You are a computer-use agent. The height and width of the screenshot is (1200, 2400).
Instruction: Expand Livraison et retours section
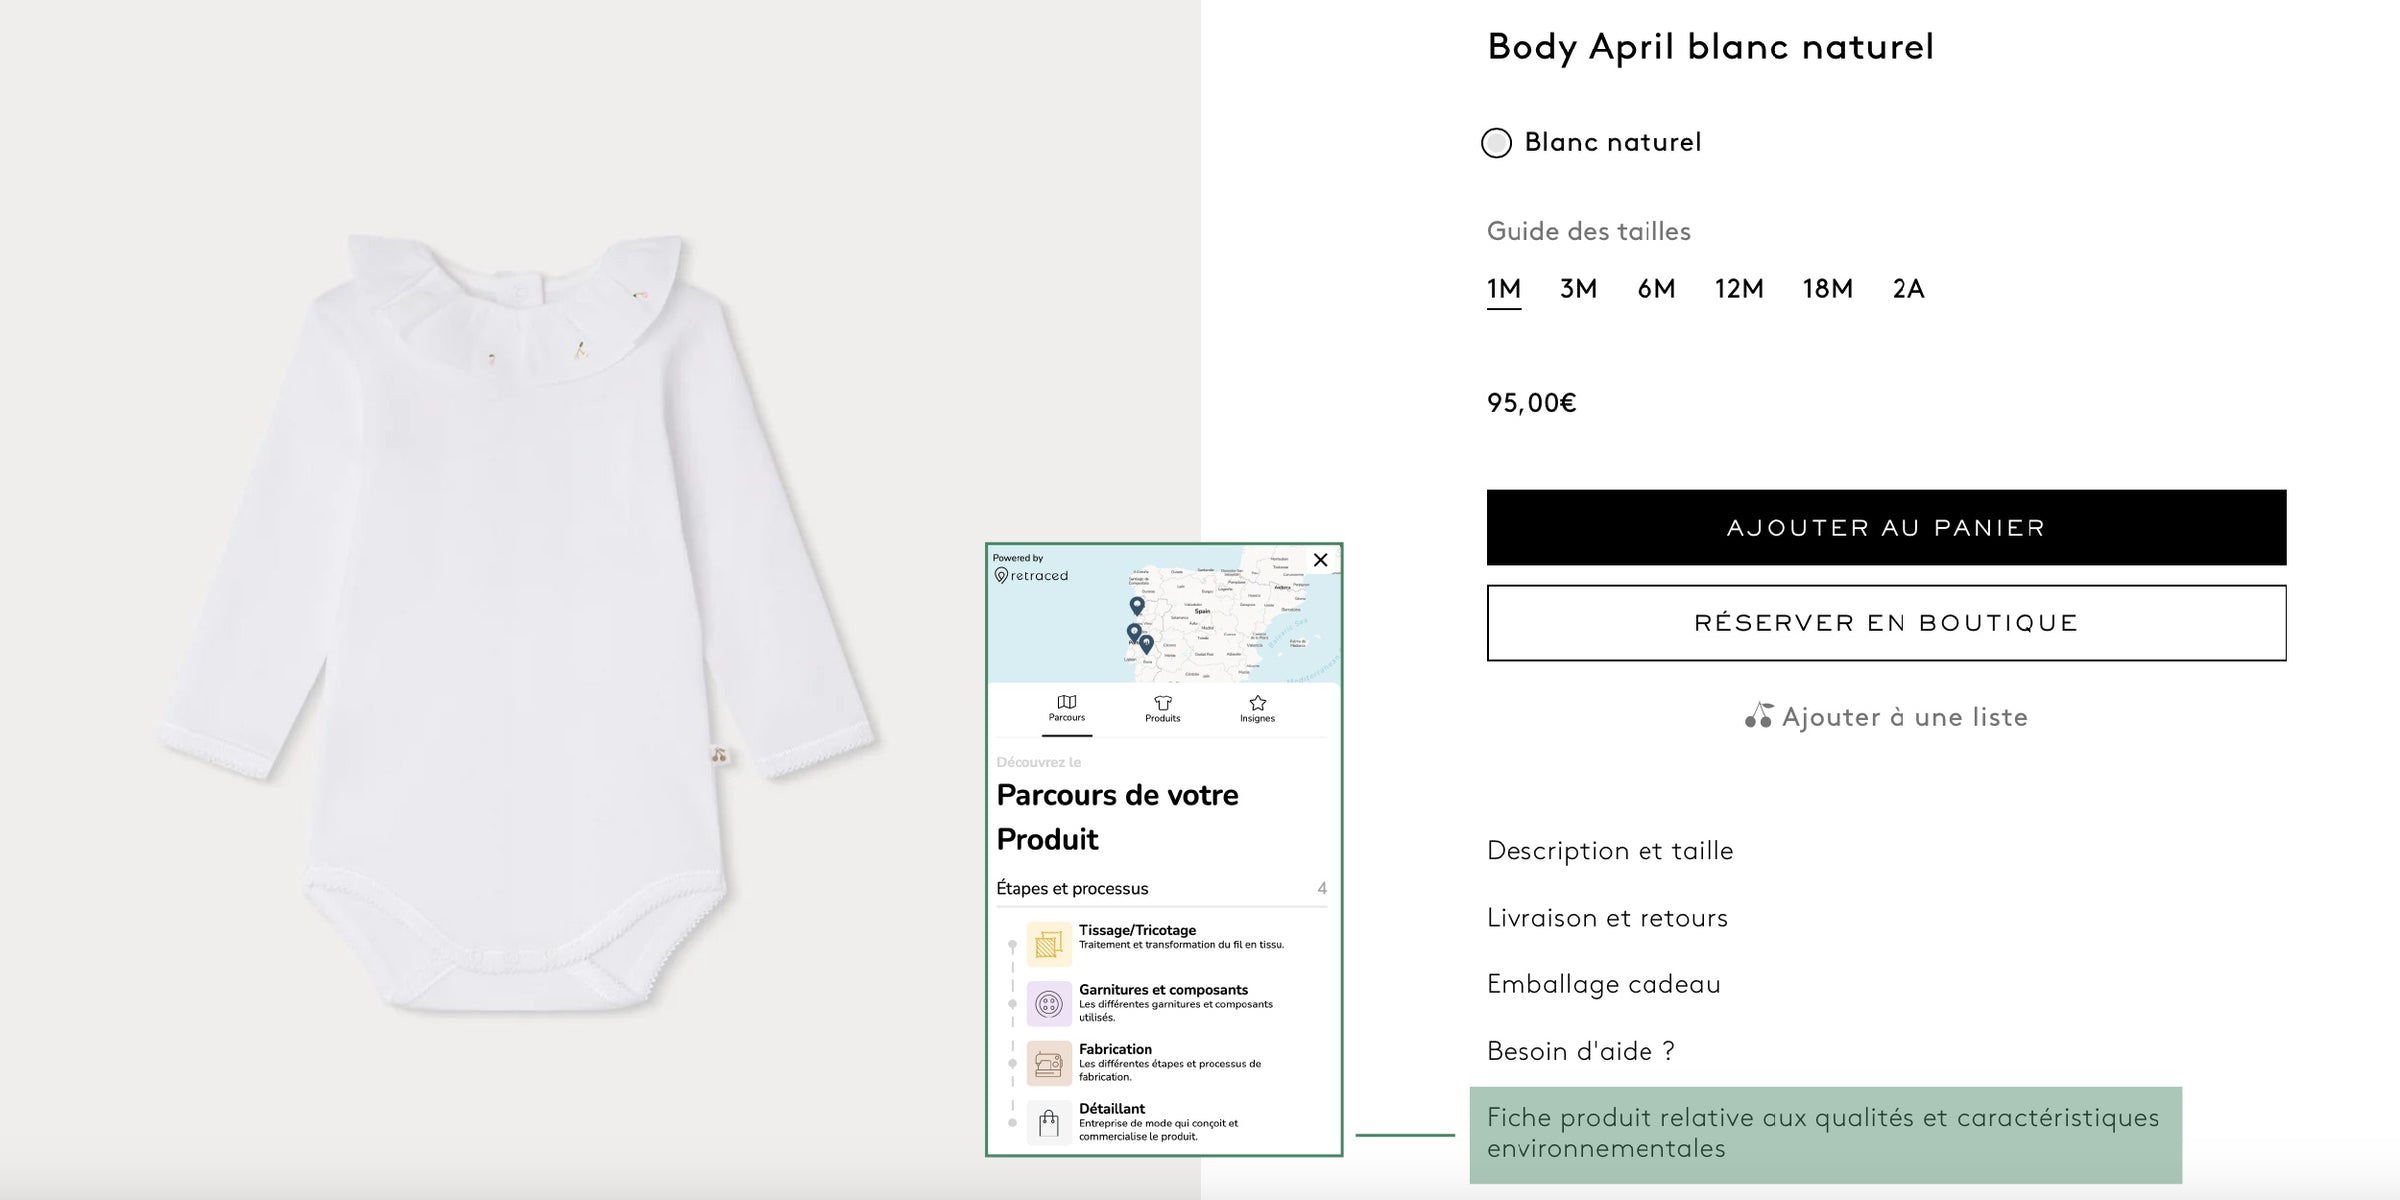[x=1607, y=918]
